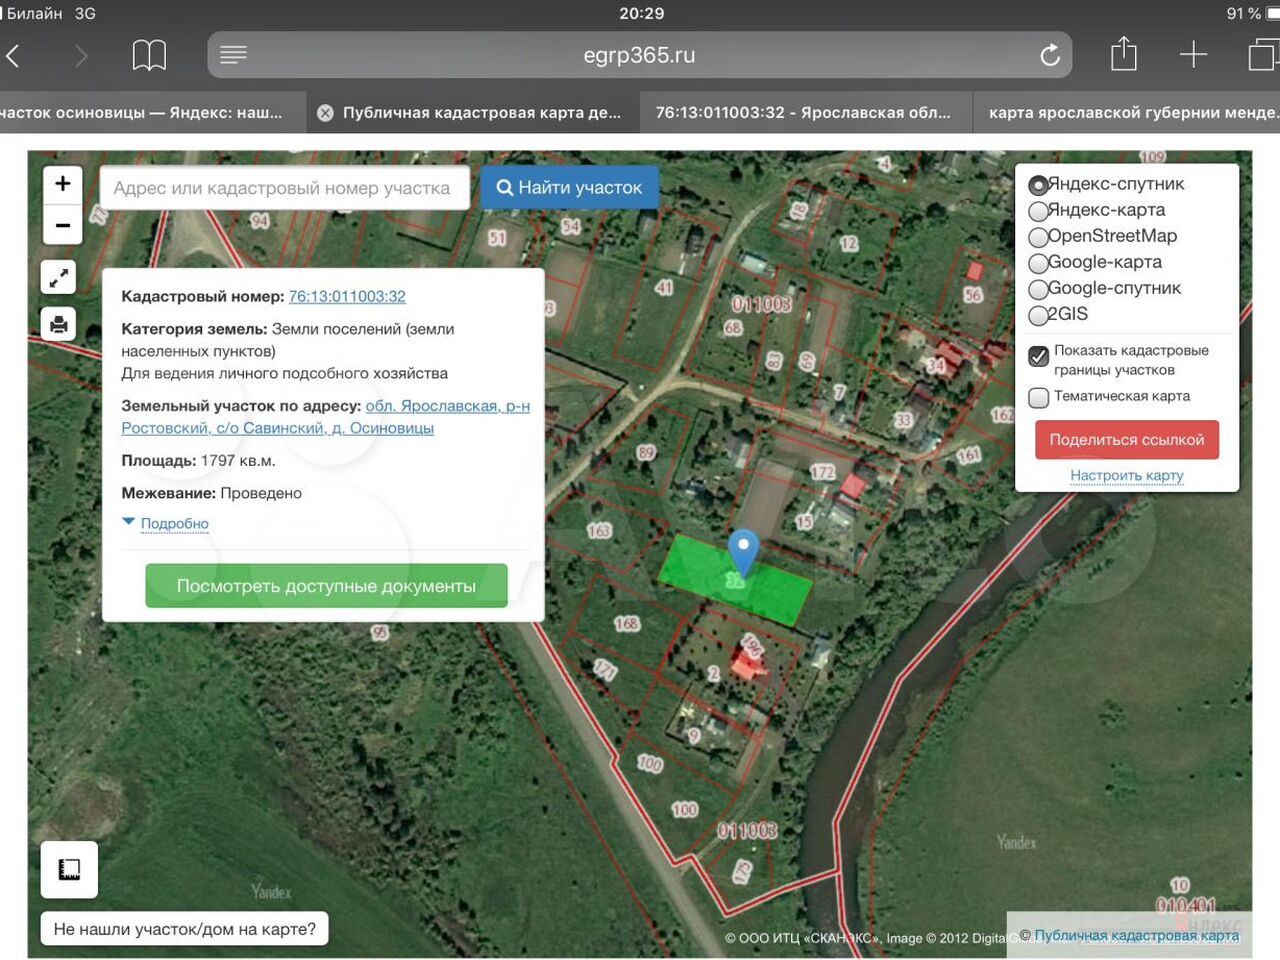Click parcel label 51 on the map
This screenshot has width=1280, height=960.
pos(497,238)
